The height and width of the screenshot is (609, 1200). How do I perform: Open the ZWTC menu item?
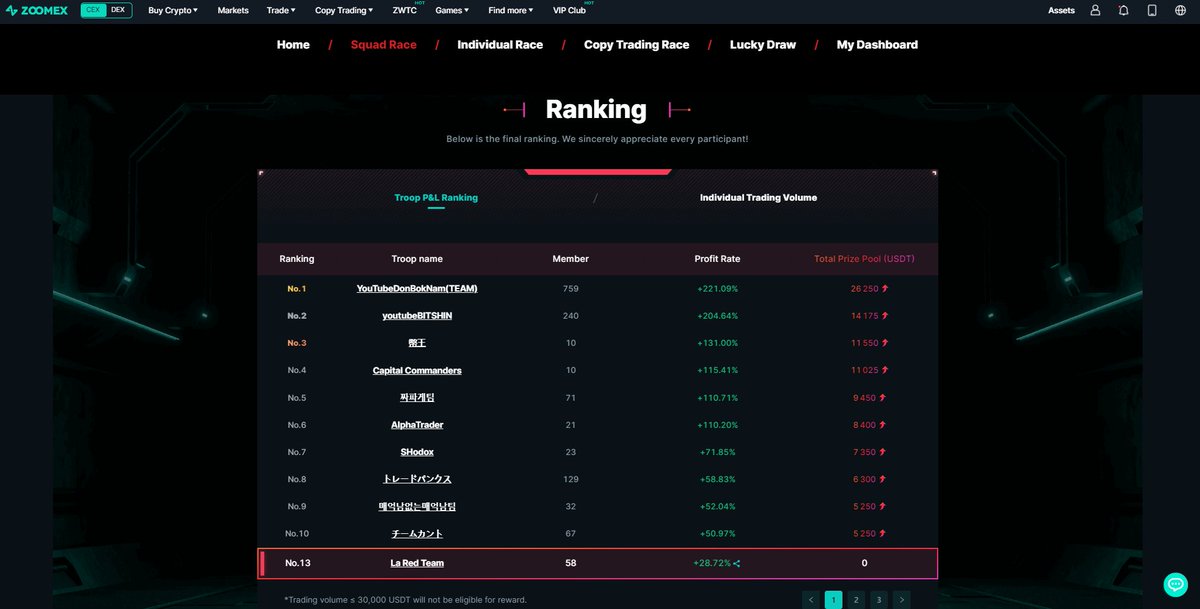(x=405, y=10)
